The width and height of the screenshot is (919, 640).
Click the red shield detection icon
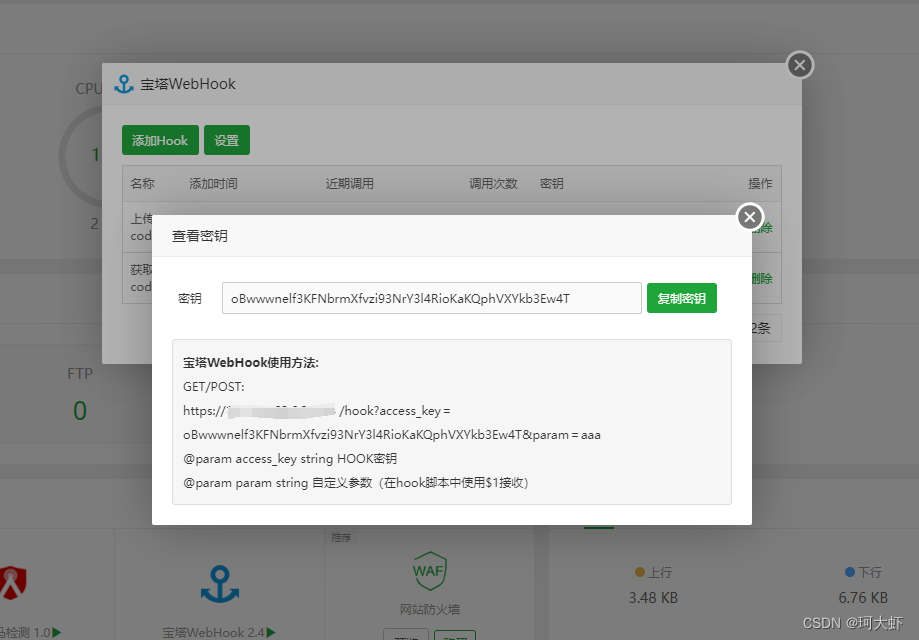(13, 583)
